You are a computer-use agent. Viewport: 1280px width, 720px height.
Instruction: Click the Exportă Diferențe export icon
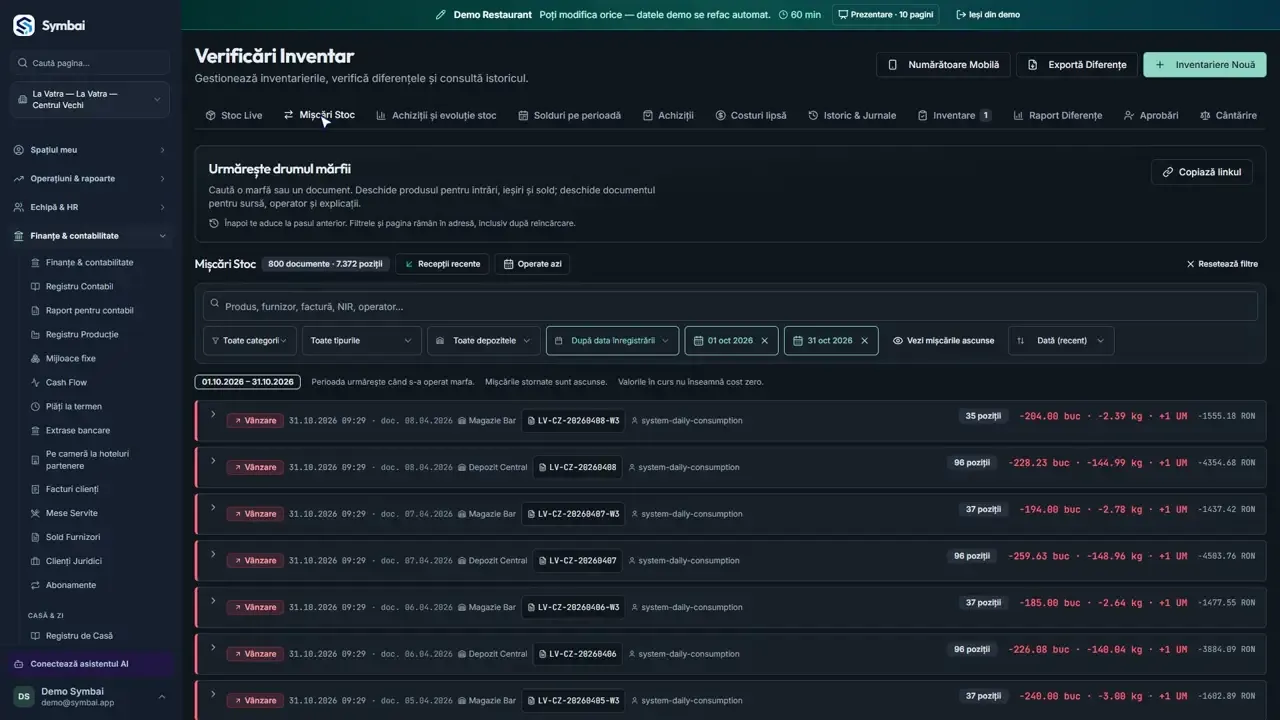(1033, 65)
